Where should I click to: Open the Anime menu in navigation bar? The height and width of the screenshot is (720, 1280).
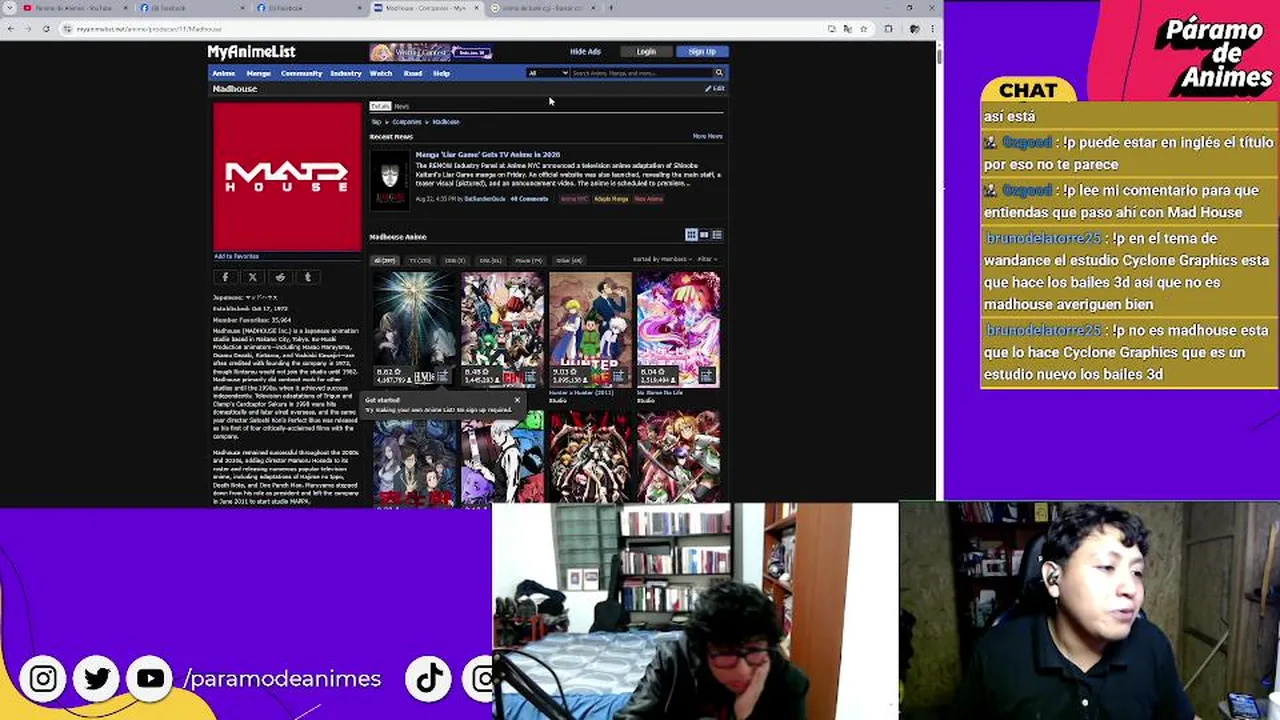tap(224, 73)
